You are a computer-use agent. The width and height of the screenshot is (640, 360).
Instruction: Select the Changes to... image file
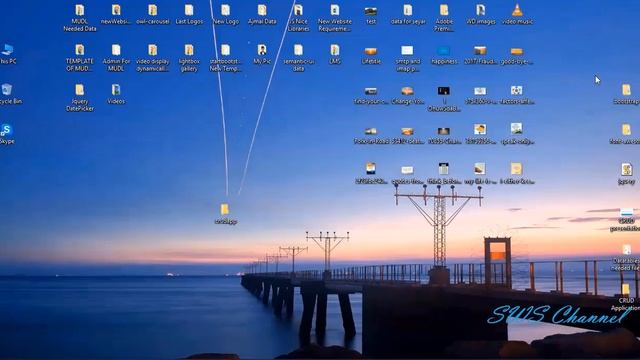[x=408, y=95]
